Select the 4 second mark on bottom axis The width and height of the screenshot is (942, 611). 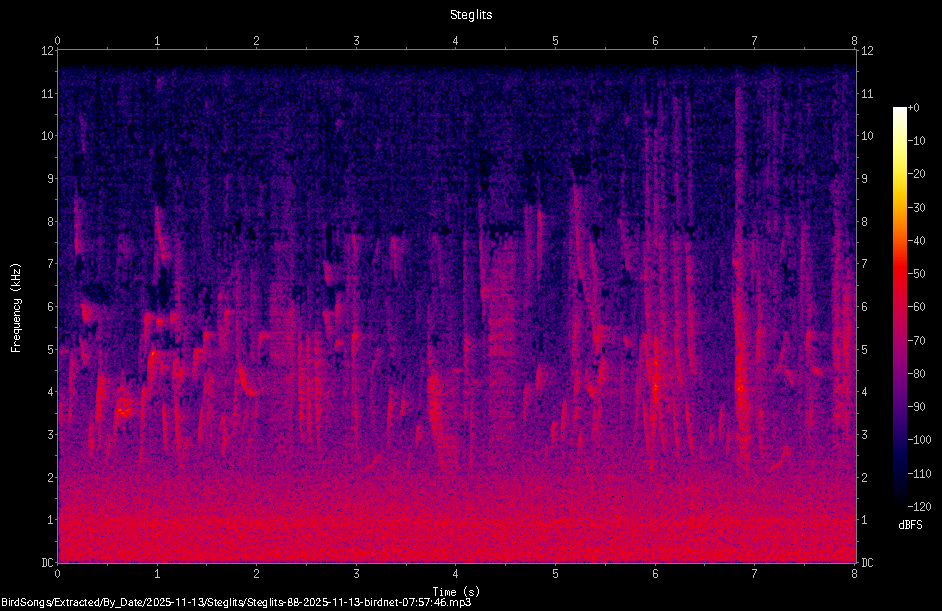[455, 574]
